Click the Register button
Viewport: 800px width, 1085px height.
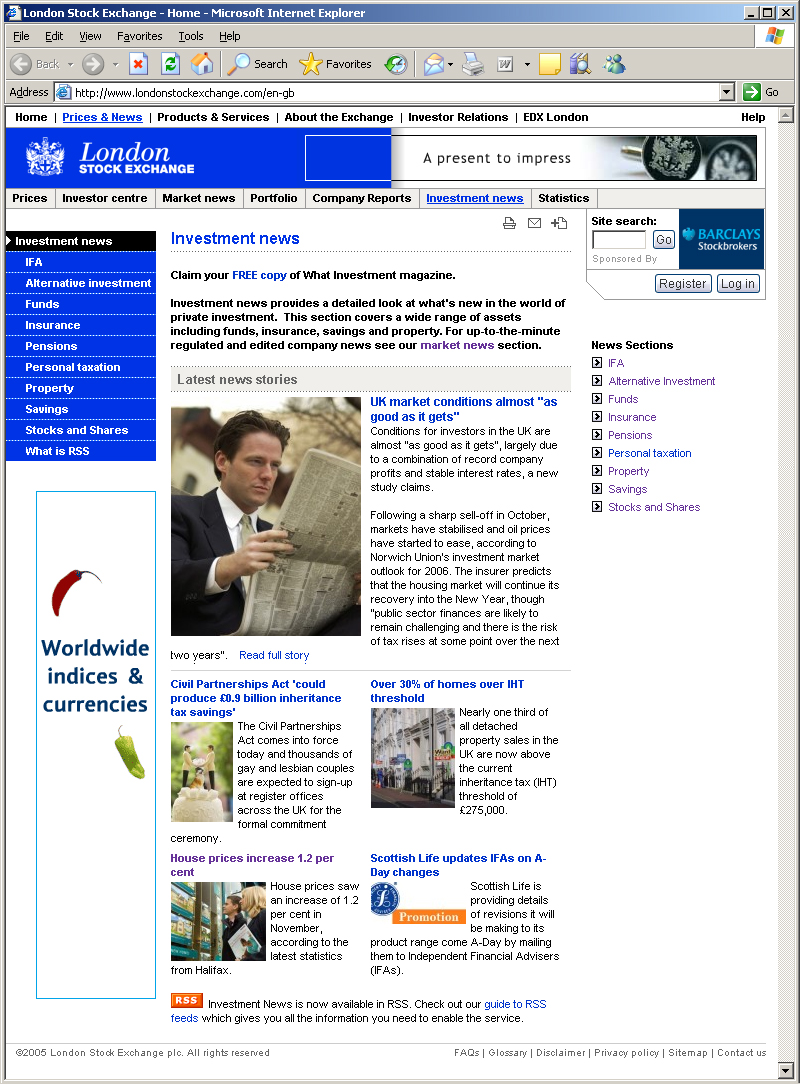point(682,284)
